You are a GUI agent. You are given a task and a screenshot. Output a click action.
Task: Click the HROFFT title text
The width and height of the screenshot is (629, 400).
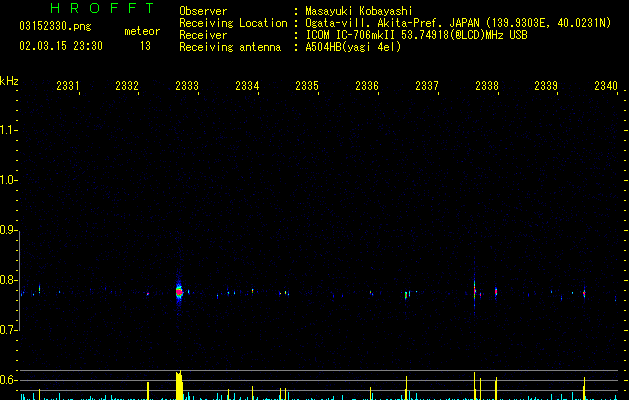click(102, 8)
